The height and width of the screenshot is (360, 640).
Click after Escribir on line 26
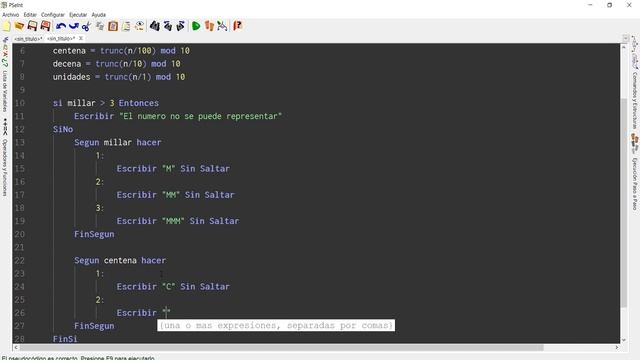point(167,313)
